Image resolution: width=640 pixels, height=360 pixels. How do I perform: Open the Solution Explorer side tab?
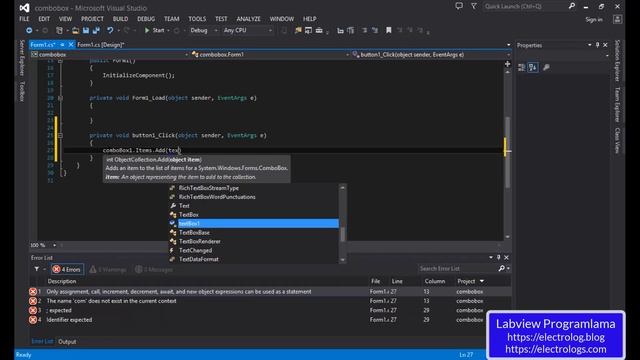click(x=617, y=60)
